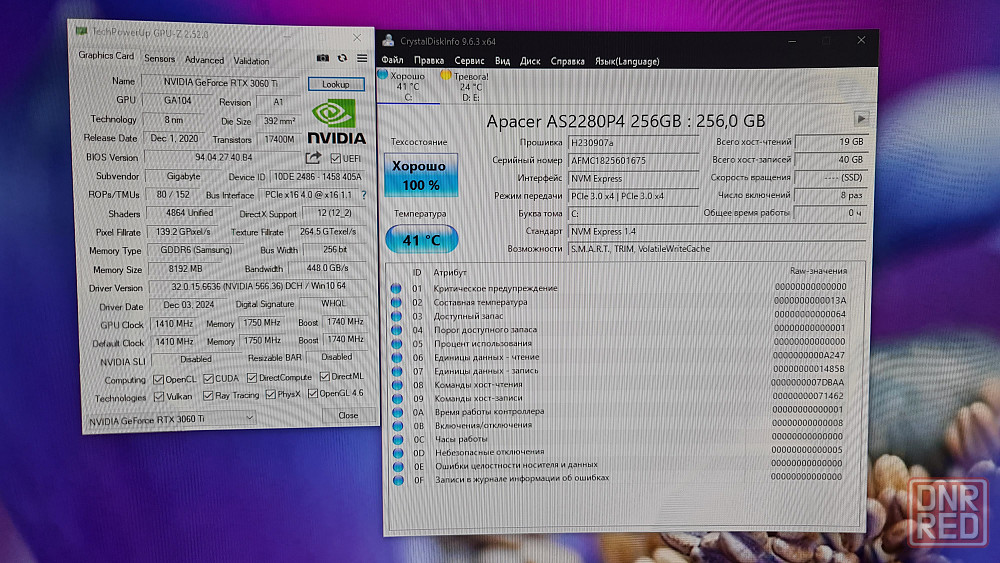Toggle the Ray Tracing checkbox
1000x563 pixels.
click(x=207, y=396)
